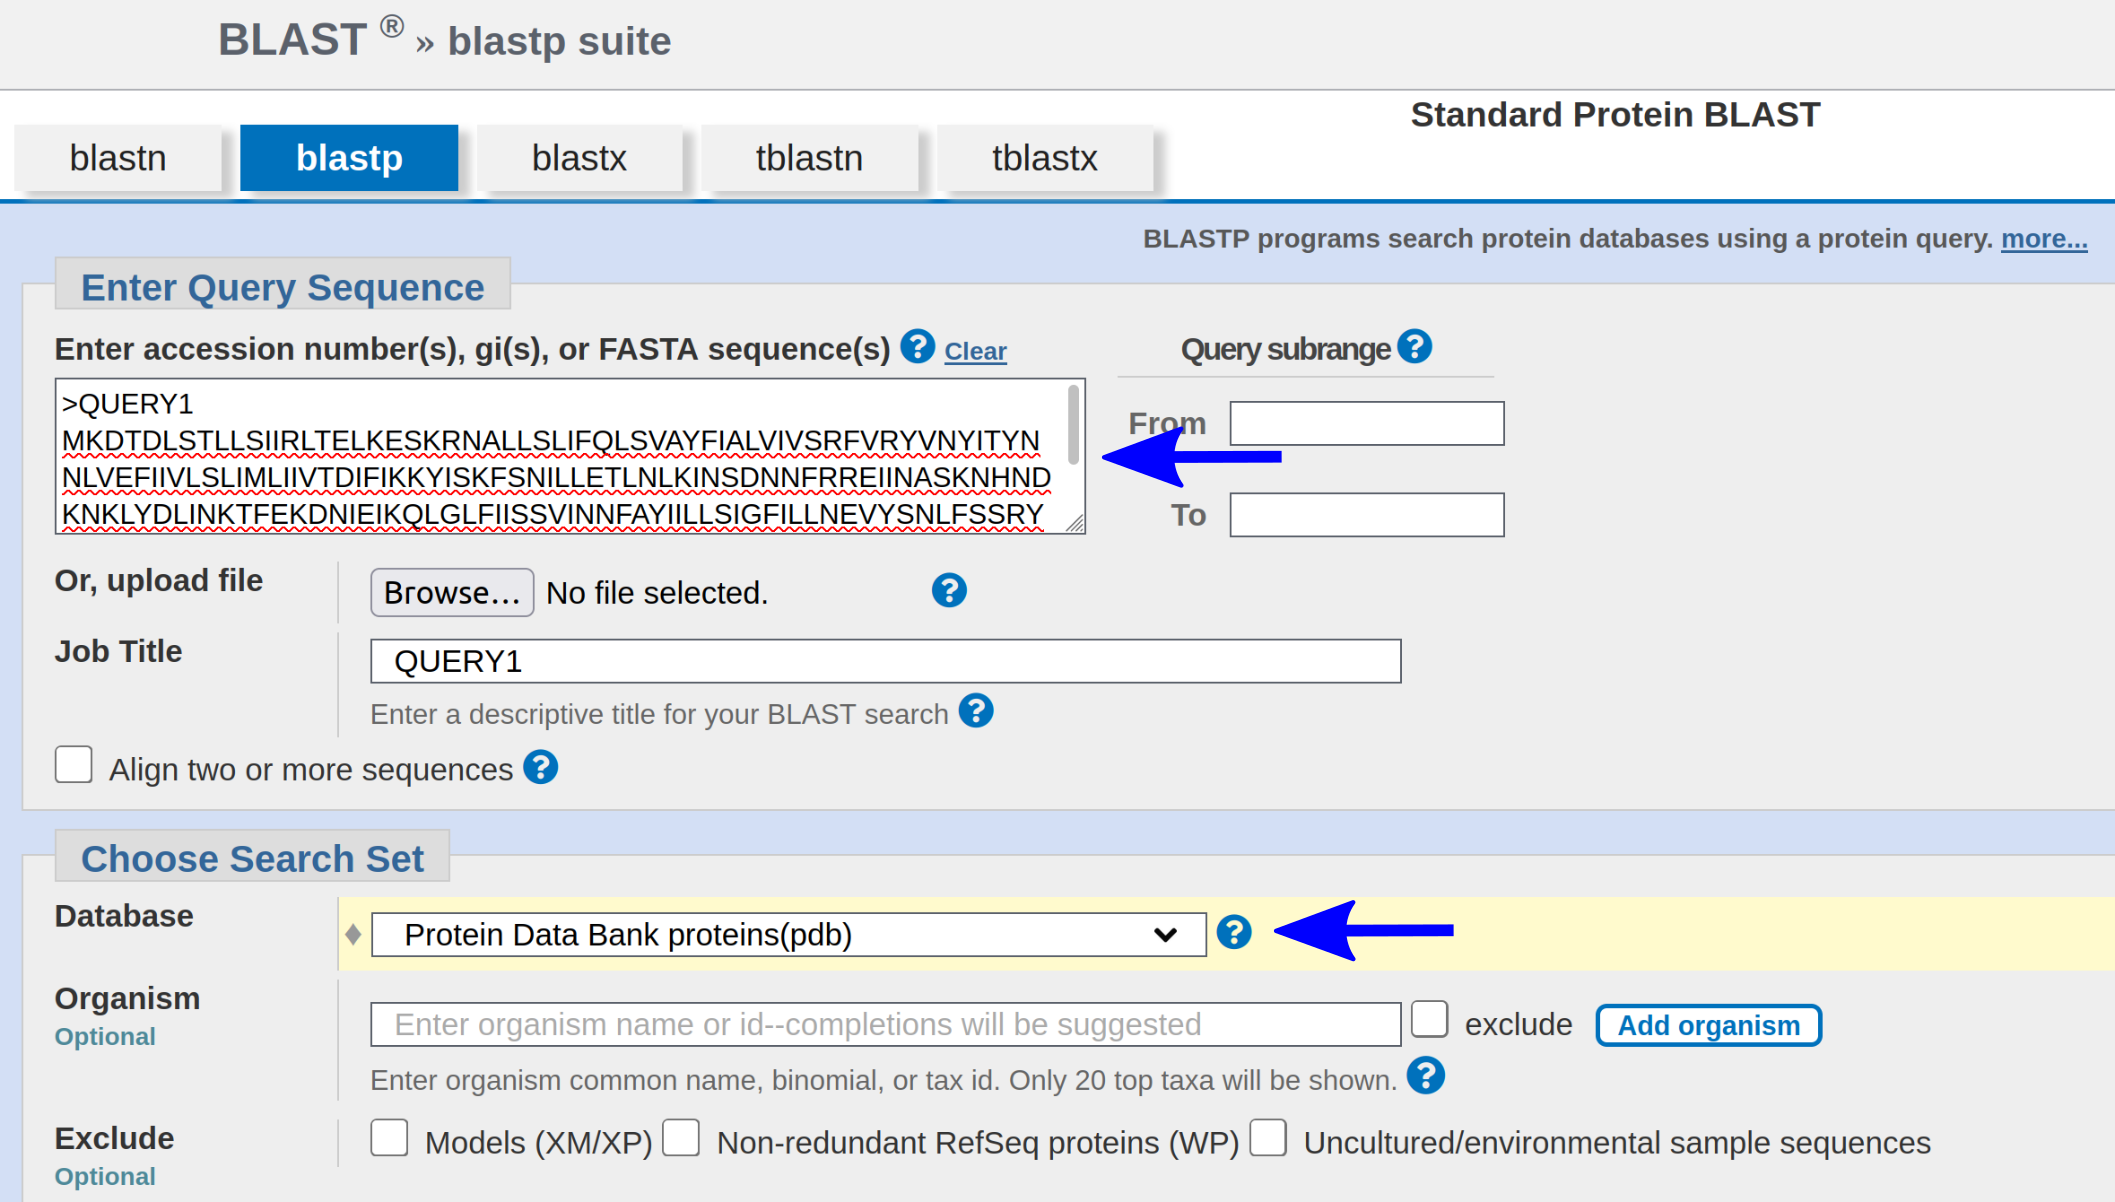This screenshot has height=1202, width=2115.
Task: Tick Models (XM/XP) exclude checkbox
Action: (x=389, y=1138)
